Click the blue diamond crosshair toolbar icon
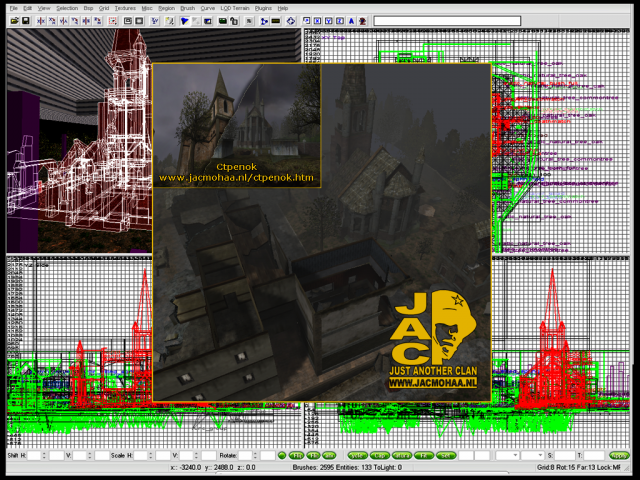The height and width of the screenshot is (480, 640). point(291,21)
